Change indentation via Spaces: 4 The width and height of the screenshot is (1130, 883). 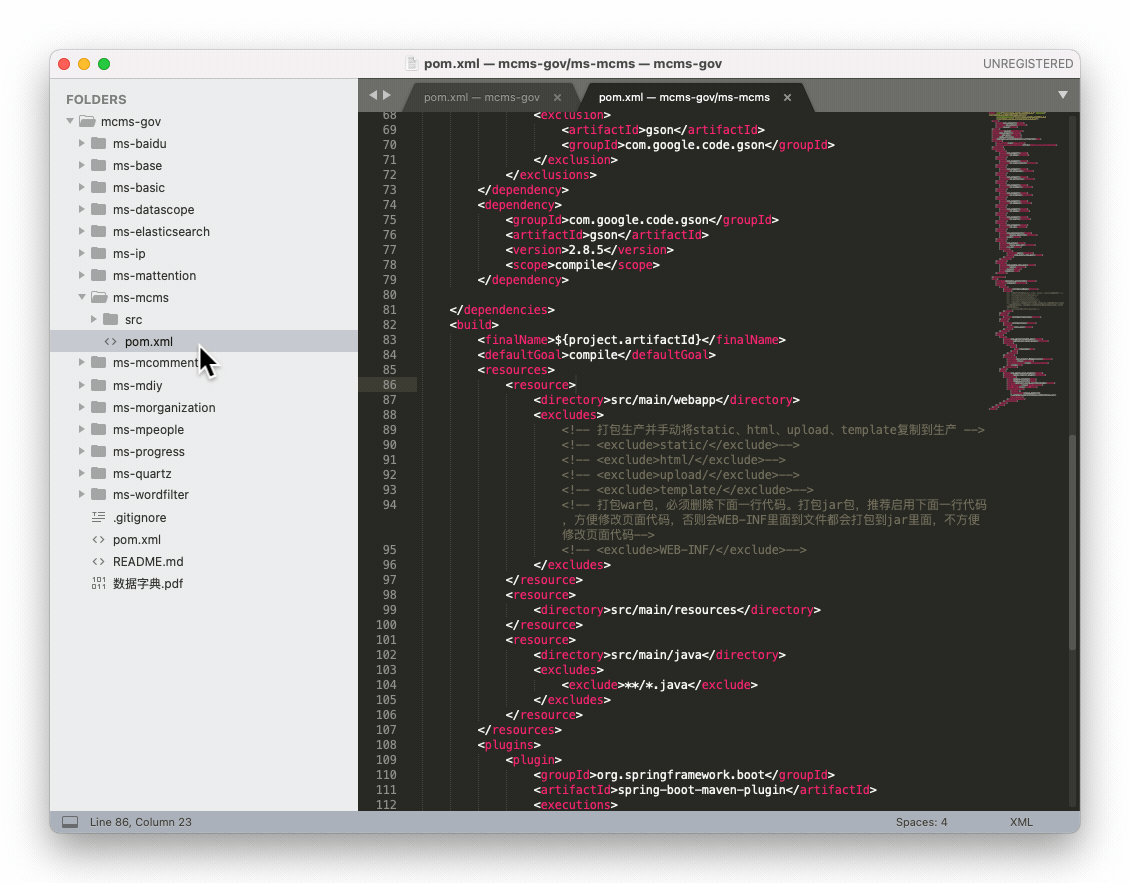click(921, 822)
